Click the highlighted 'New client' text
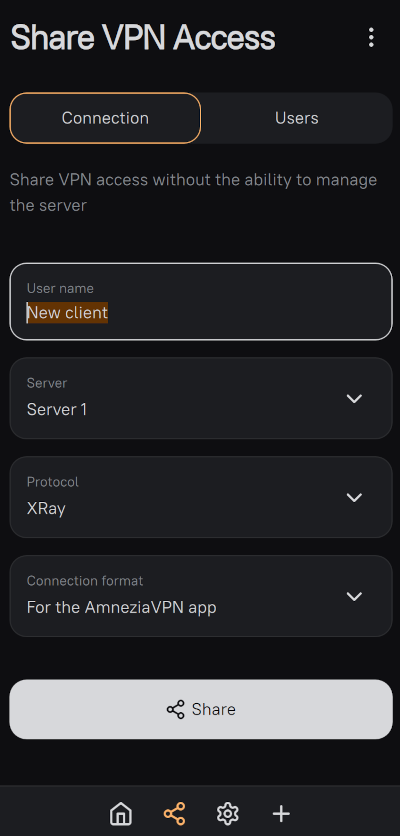 (67, 312)
